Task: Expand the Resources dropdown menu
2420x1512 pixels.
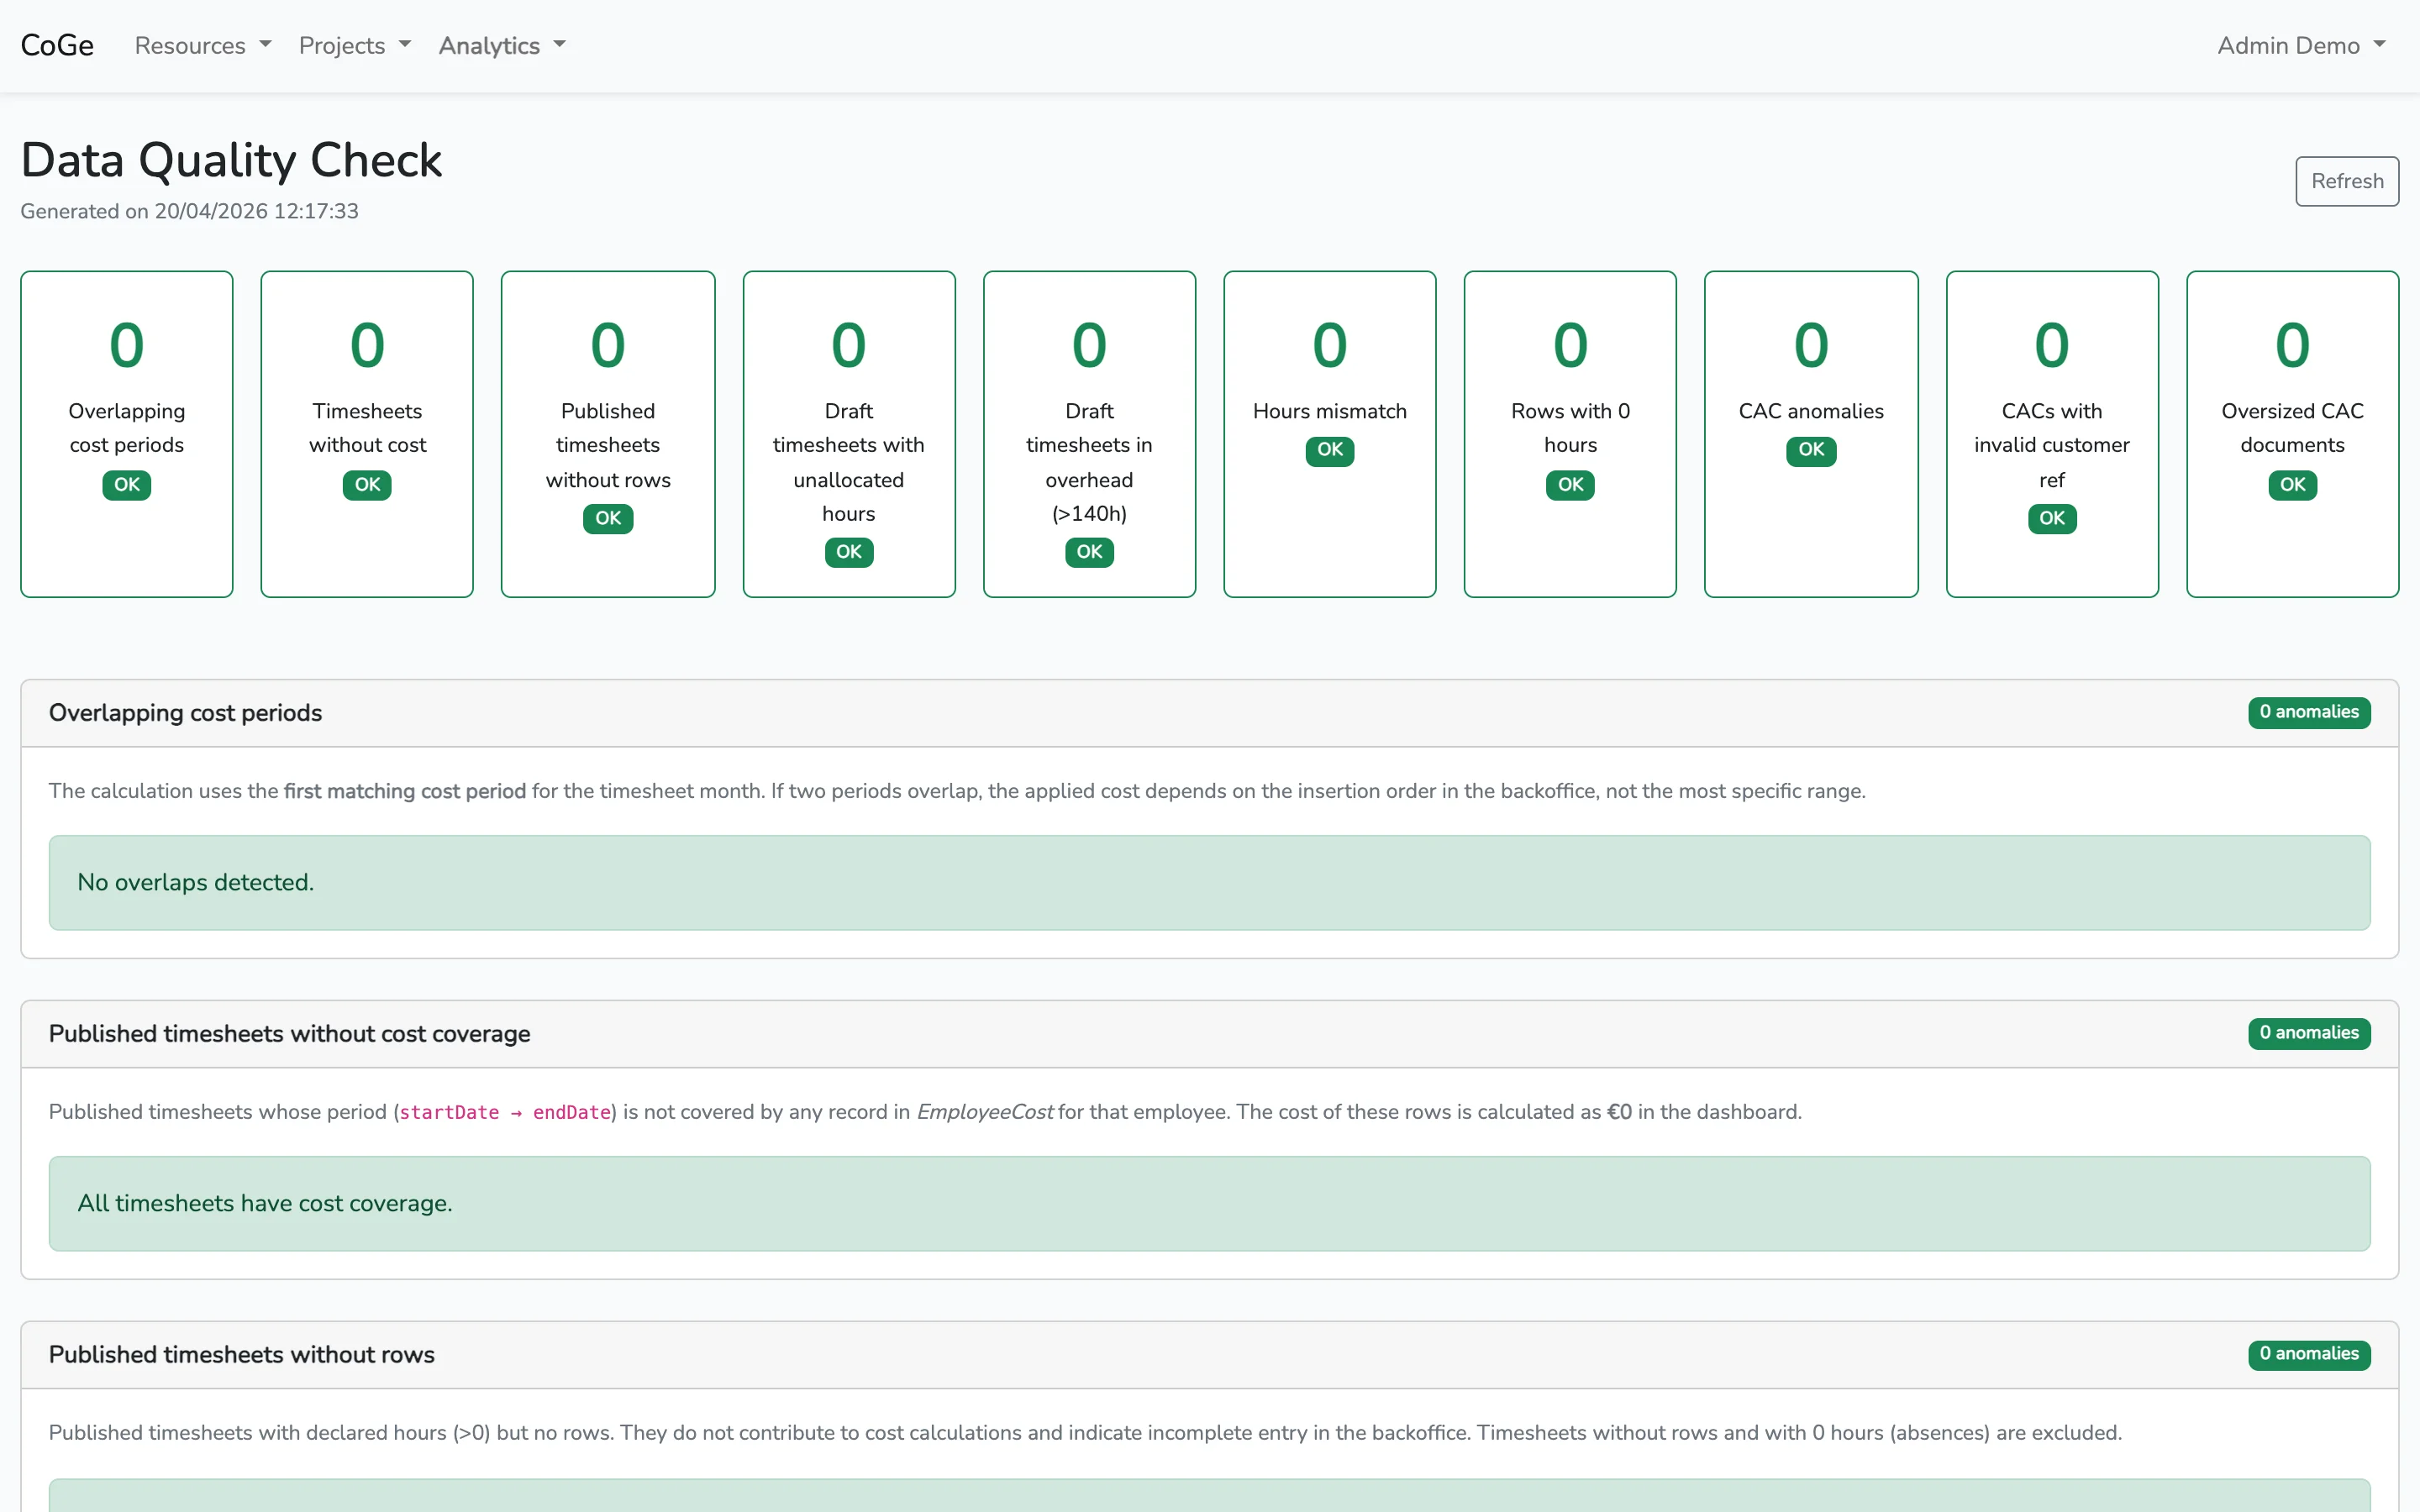Action: 203,45
